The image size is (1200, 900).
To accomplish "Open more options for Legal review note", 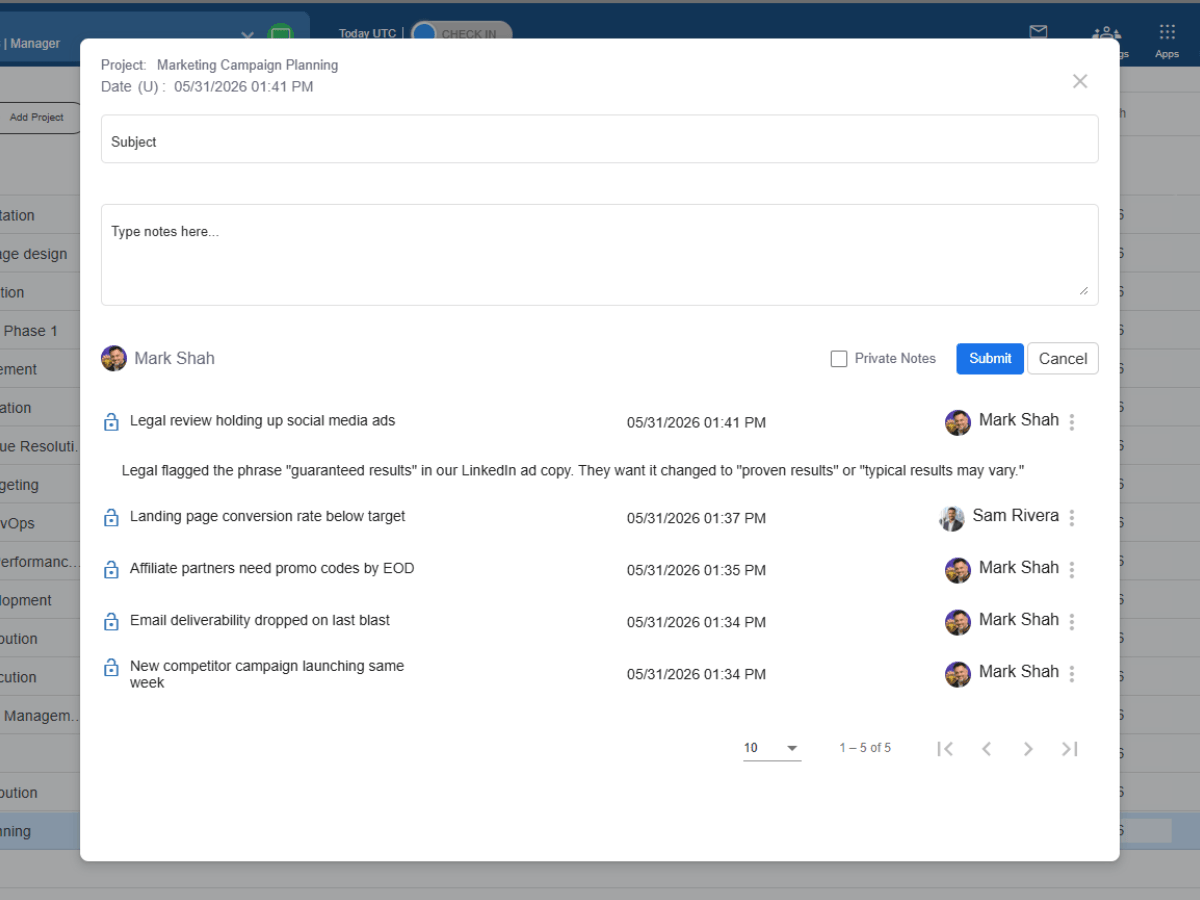I will click(1072, 422).
